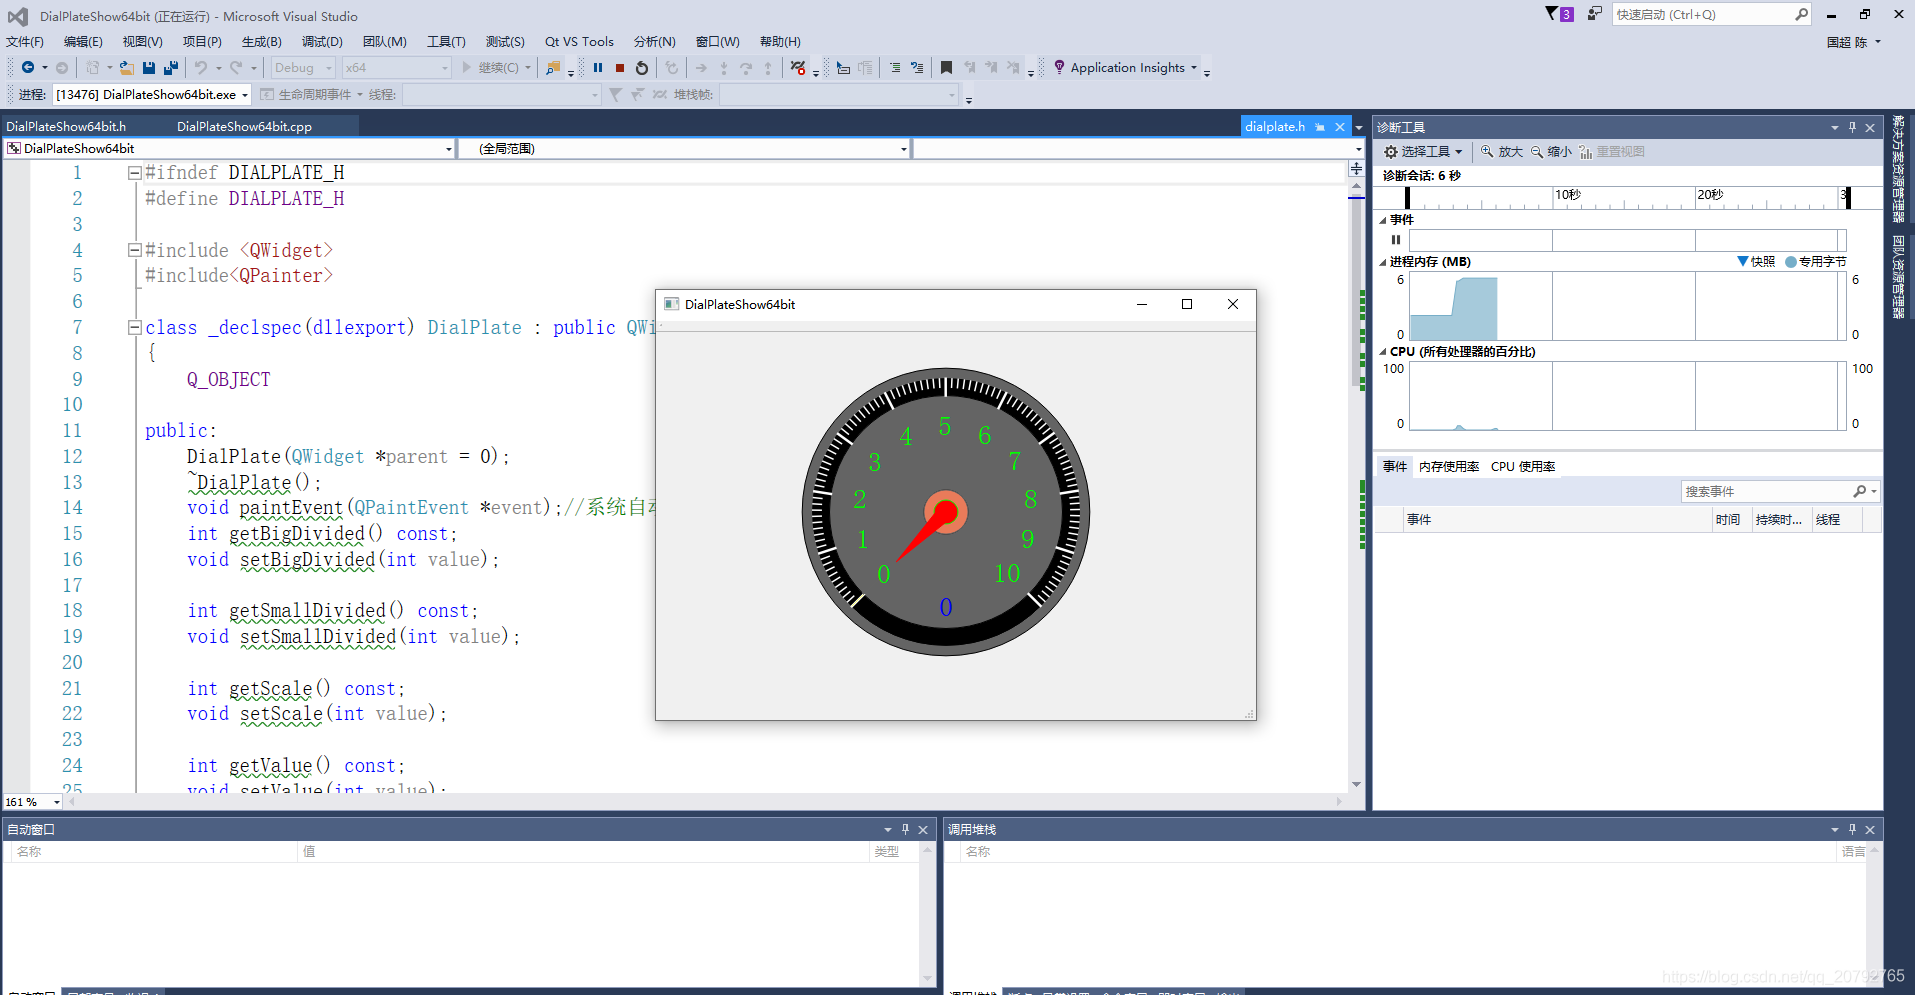
Task: Open file with the folder icon
Action: 126,68
